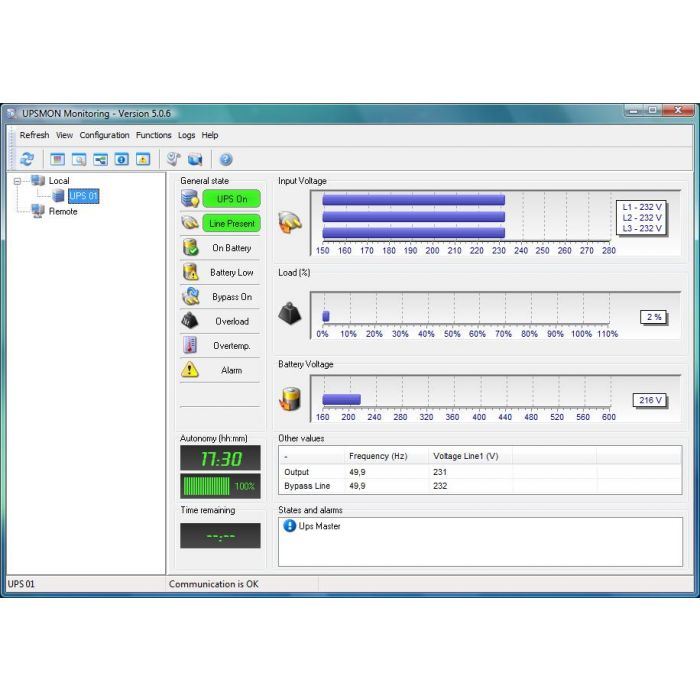Click the On Battery status indicator

(x=231, y=248)
